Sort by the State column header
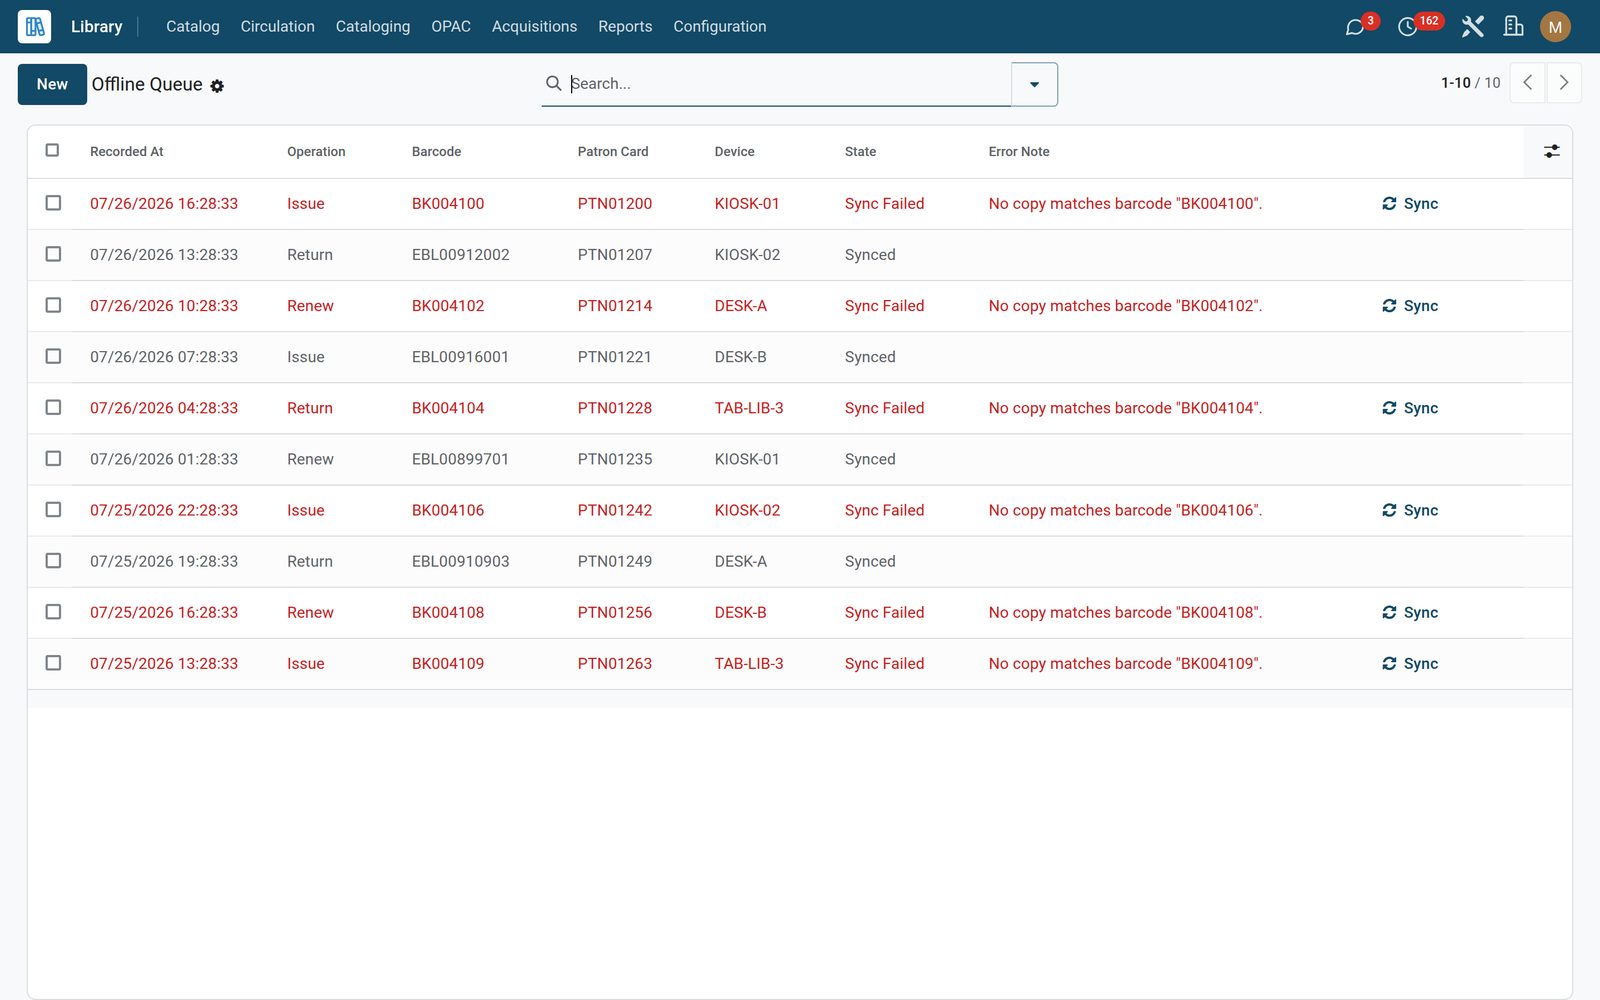This screenshot has height=1000, width=1600. pos(860,152)
